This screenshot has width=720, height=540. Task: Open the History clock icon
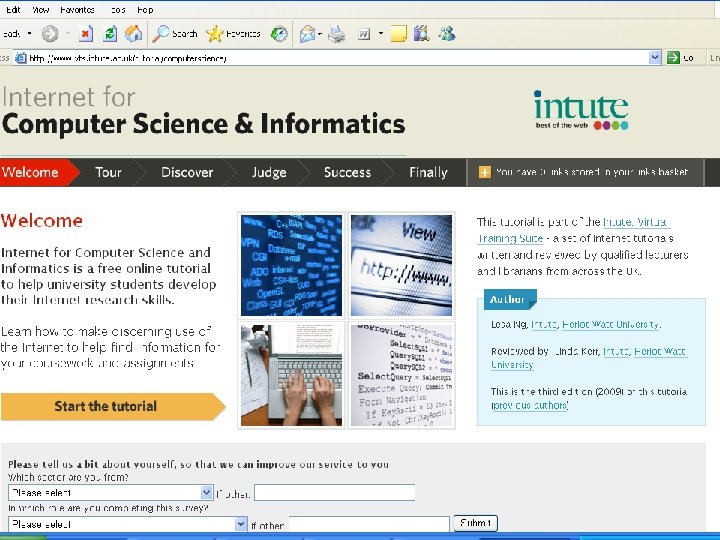(279, 34)
